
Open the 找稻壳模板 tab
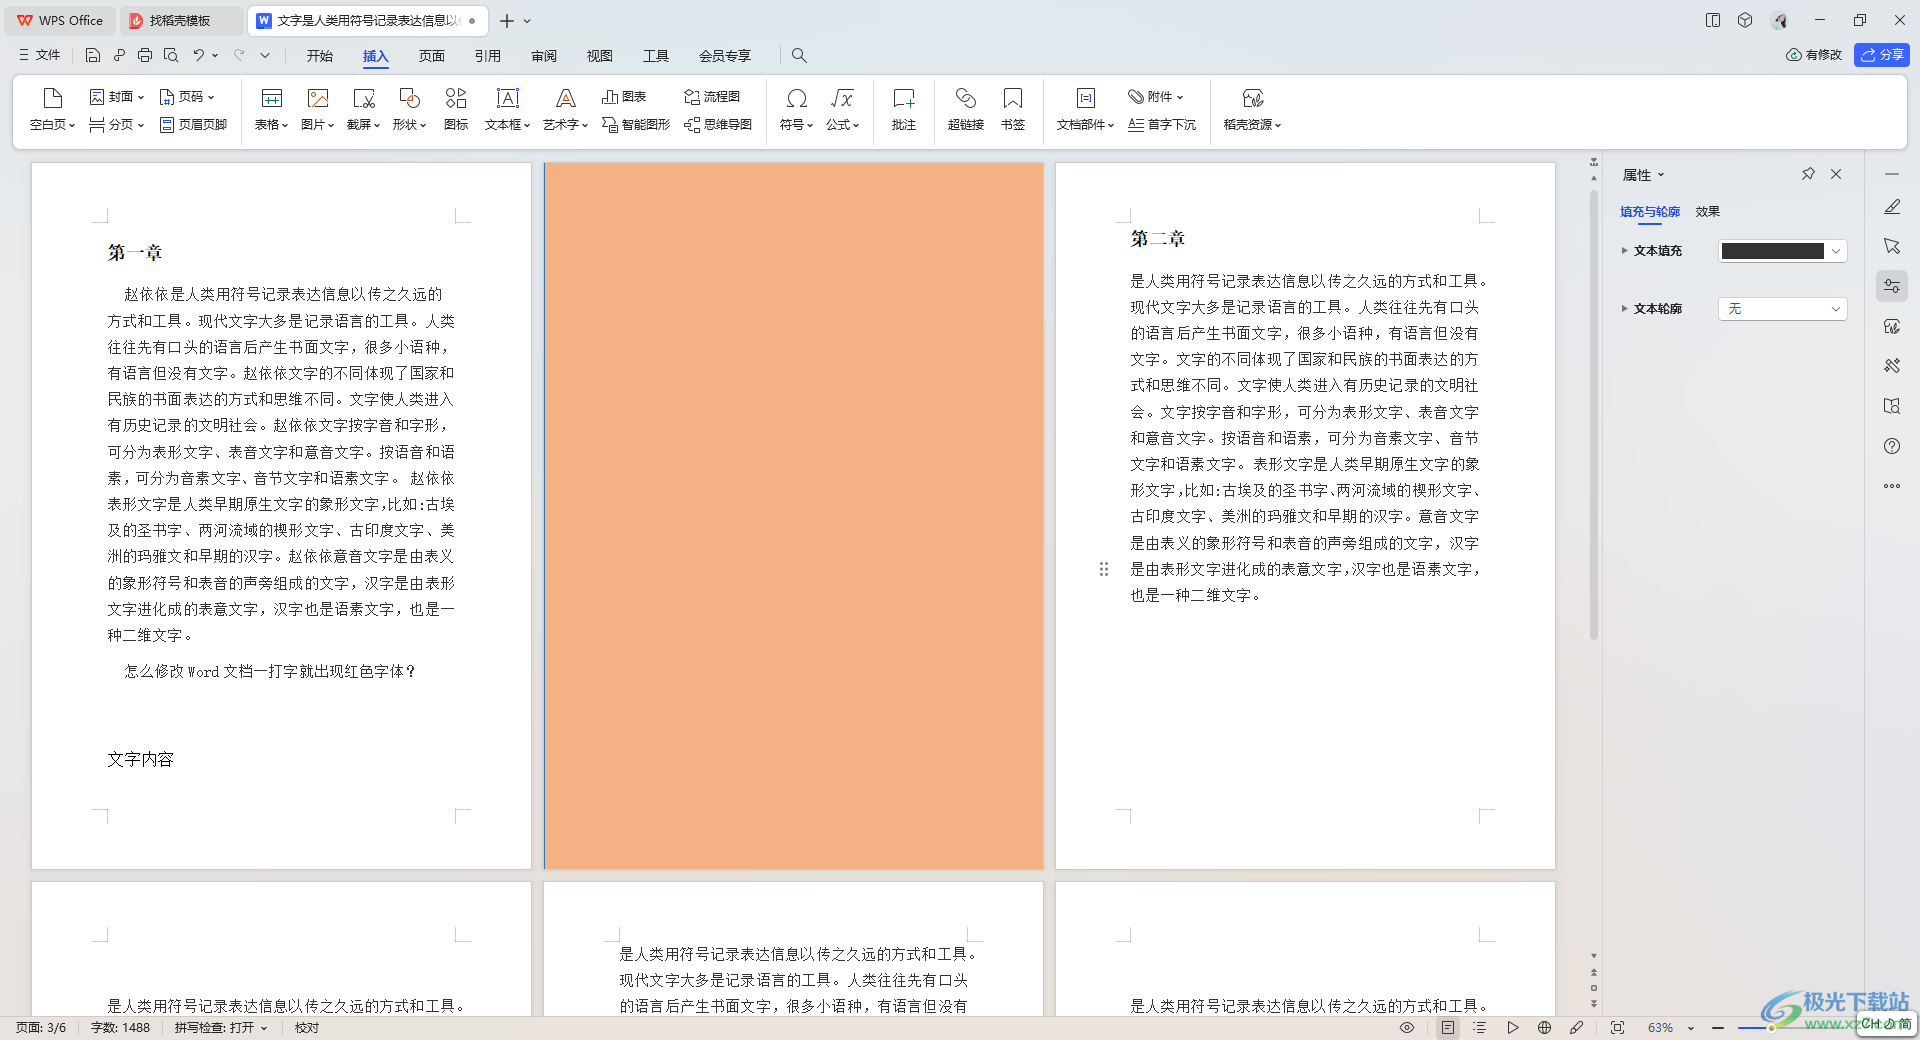pos(180,20)
